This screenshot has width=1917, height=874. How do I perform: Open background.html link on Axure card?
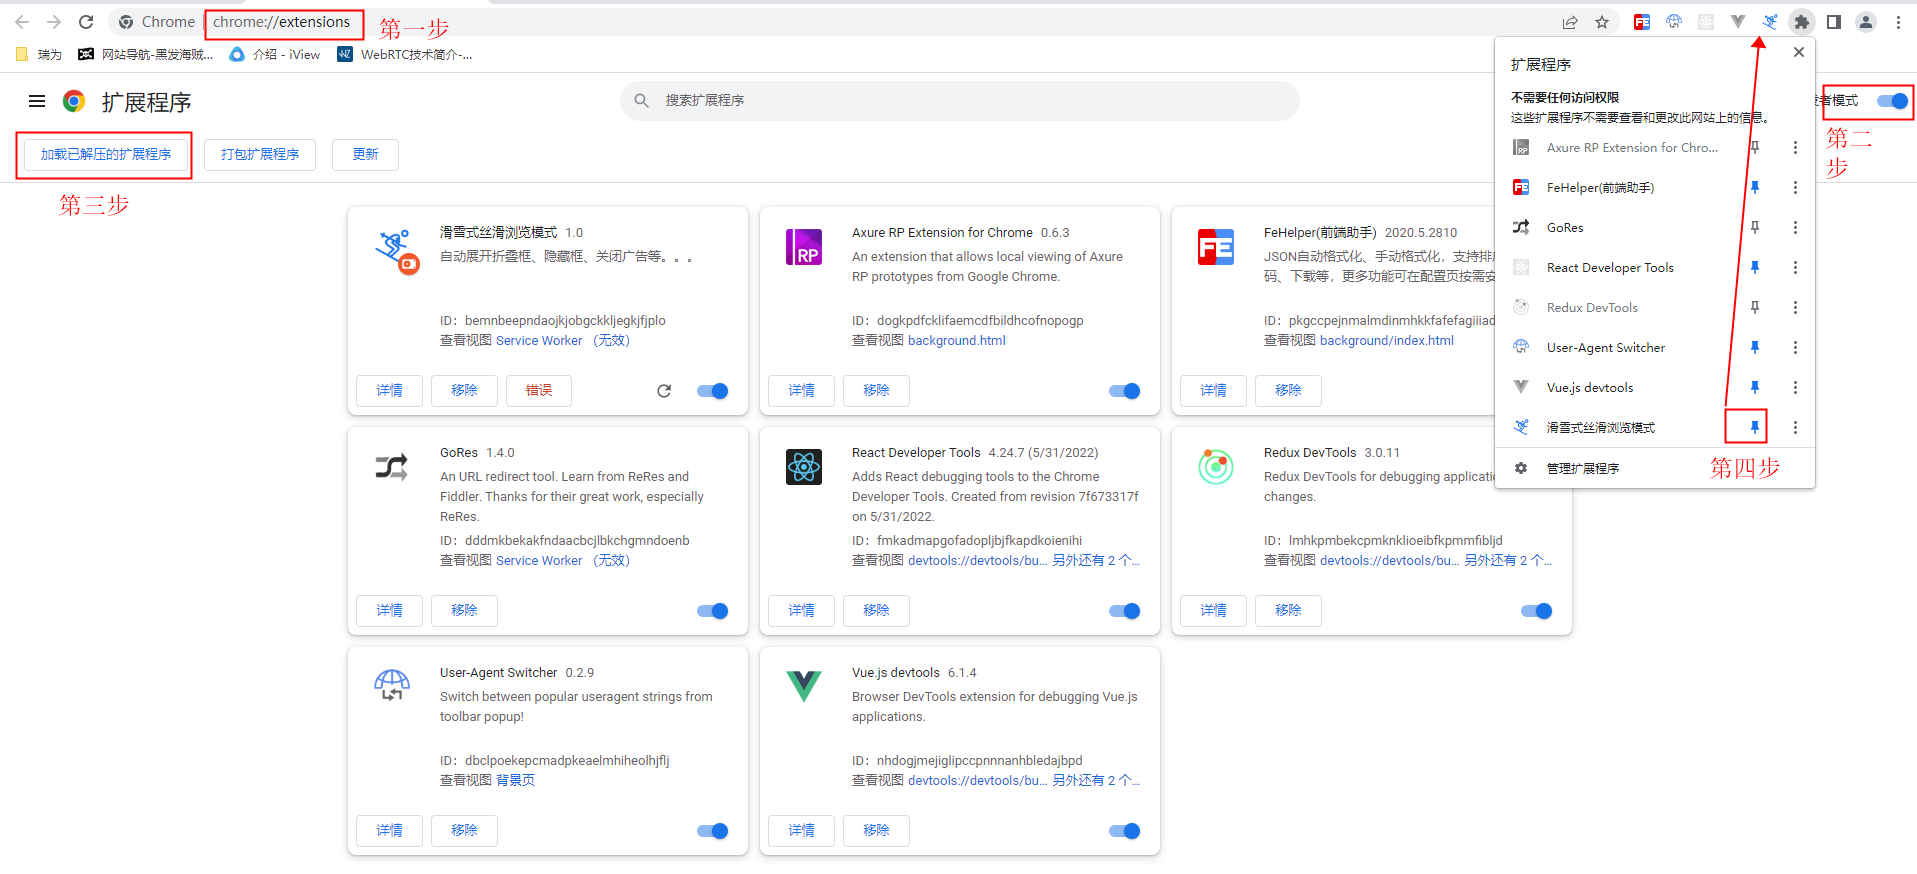pyautogui.click(x=957, y=341)
